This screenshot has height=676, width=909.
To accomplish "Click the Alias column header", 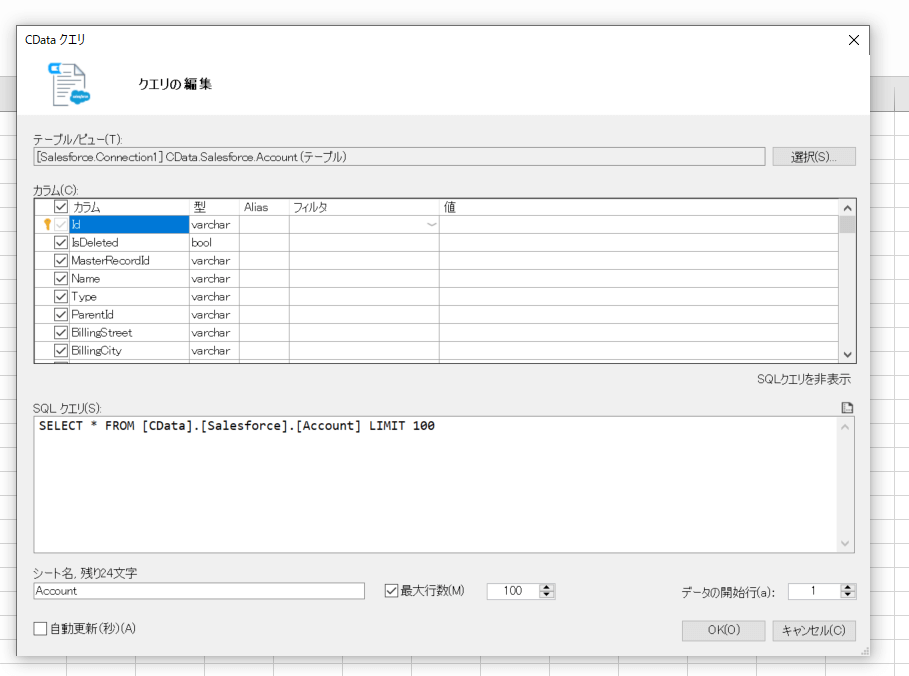I will pos(264,207).
